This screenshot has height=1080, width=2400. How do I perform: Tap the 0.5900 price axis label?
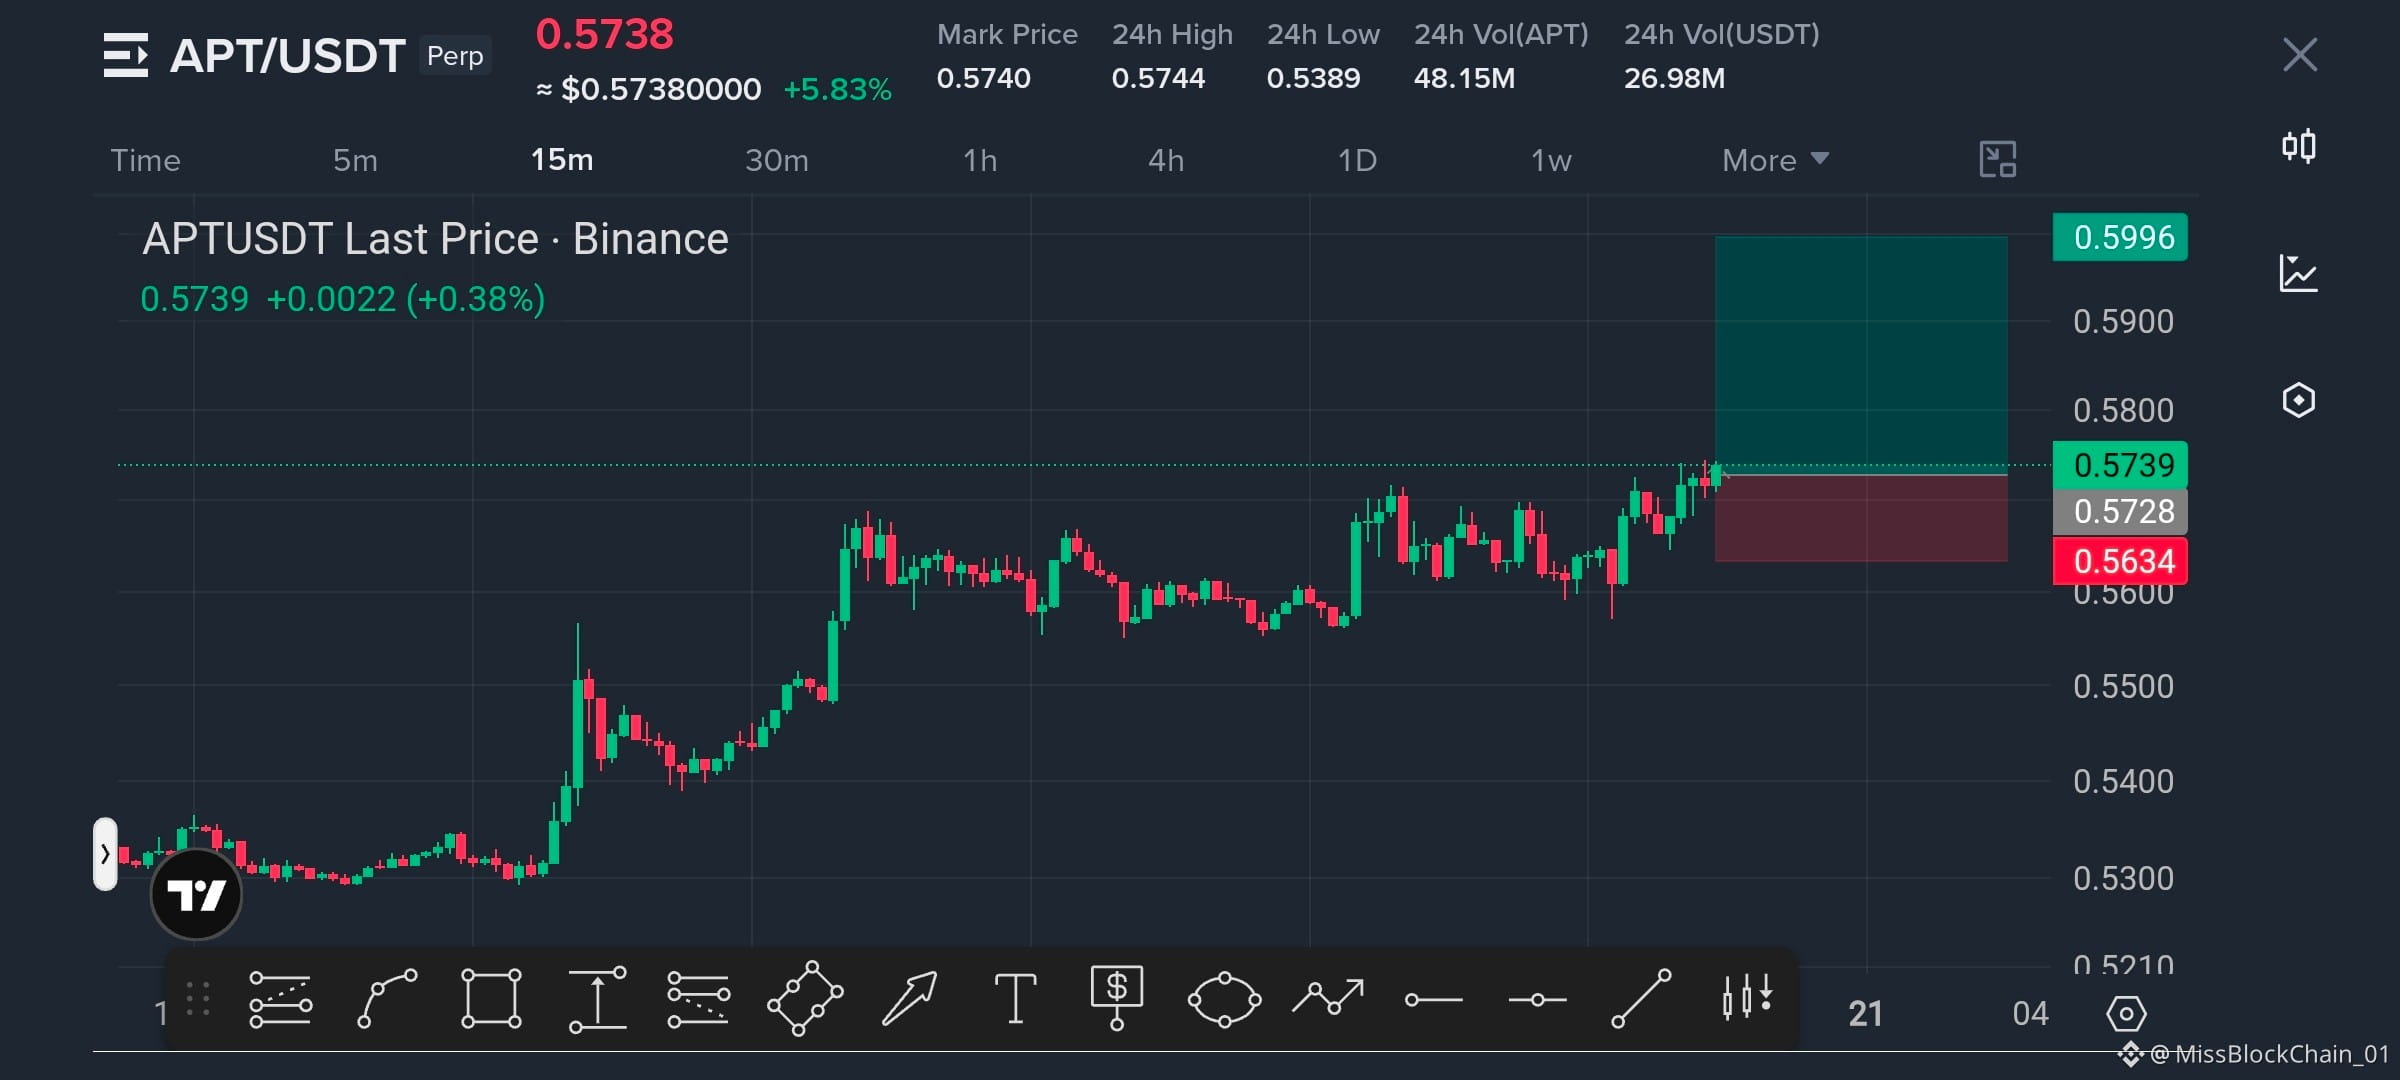2123,322
